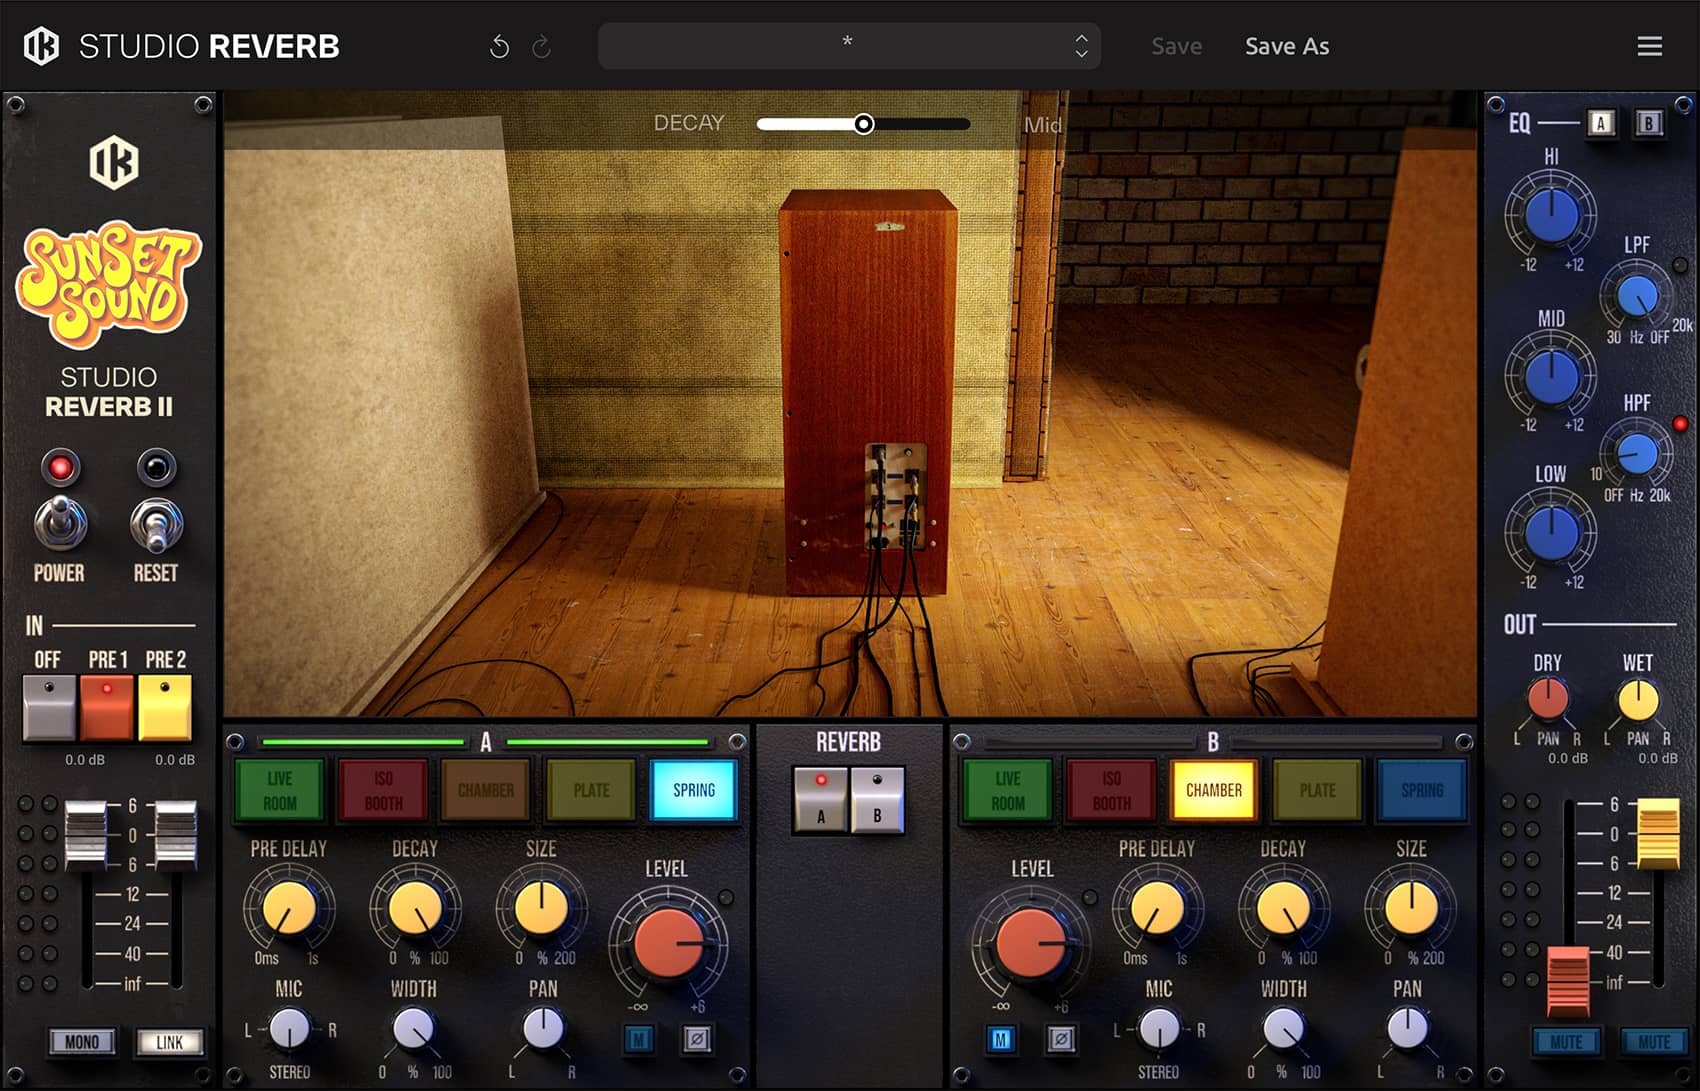
Task: Click the preset stepper arrows
Action: tap(1081, 46)
